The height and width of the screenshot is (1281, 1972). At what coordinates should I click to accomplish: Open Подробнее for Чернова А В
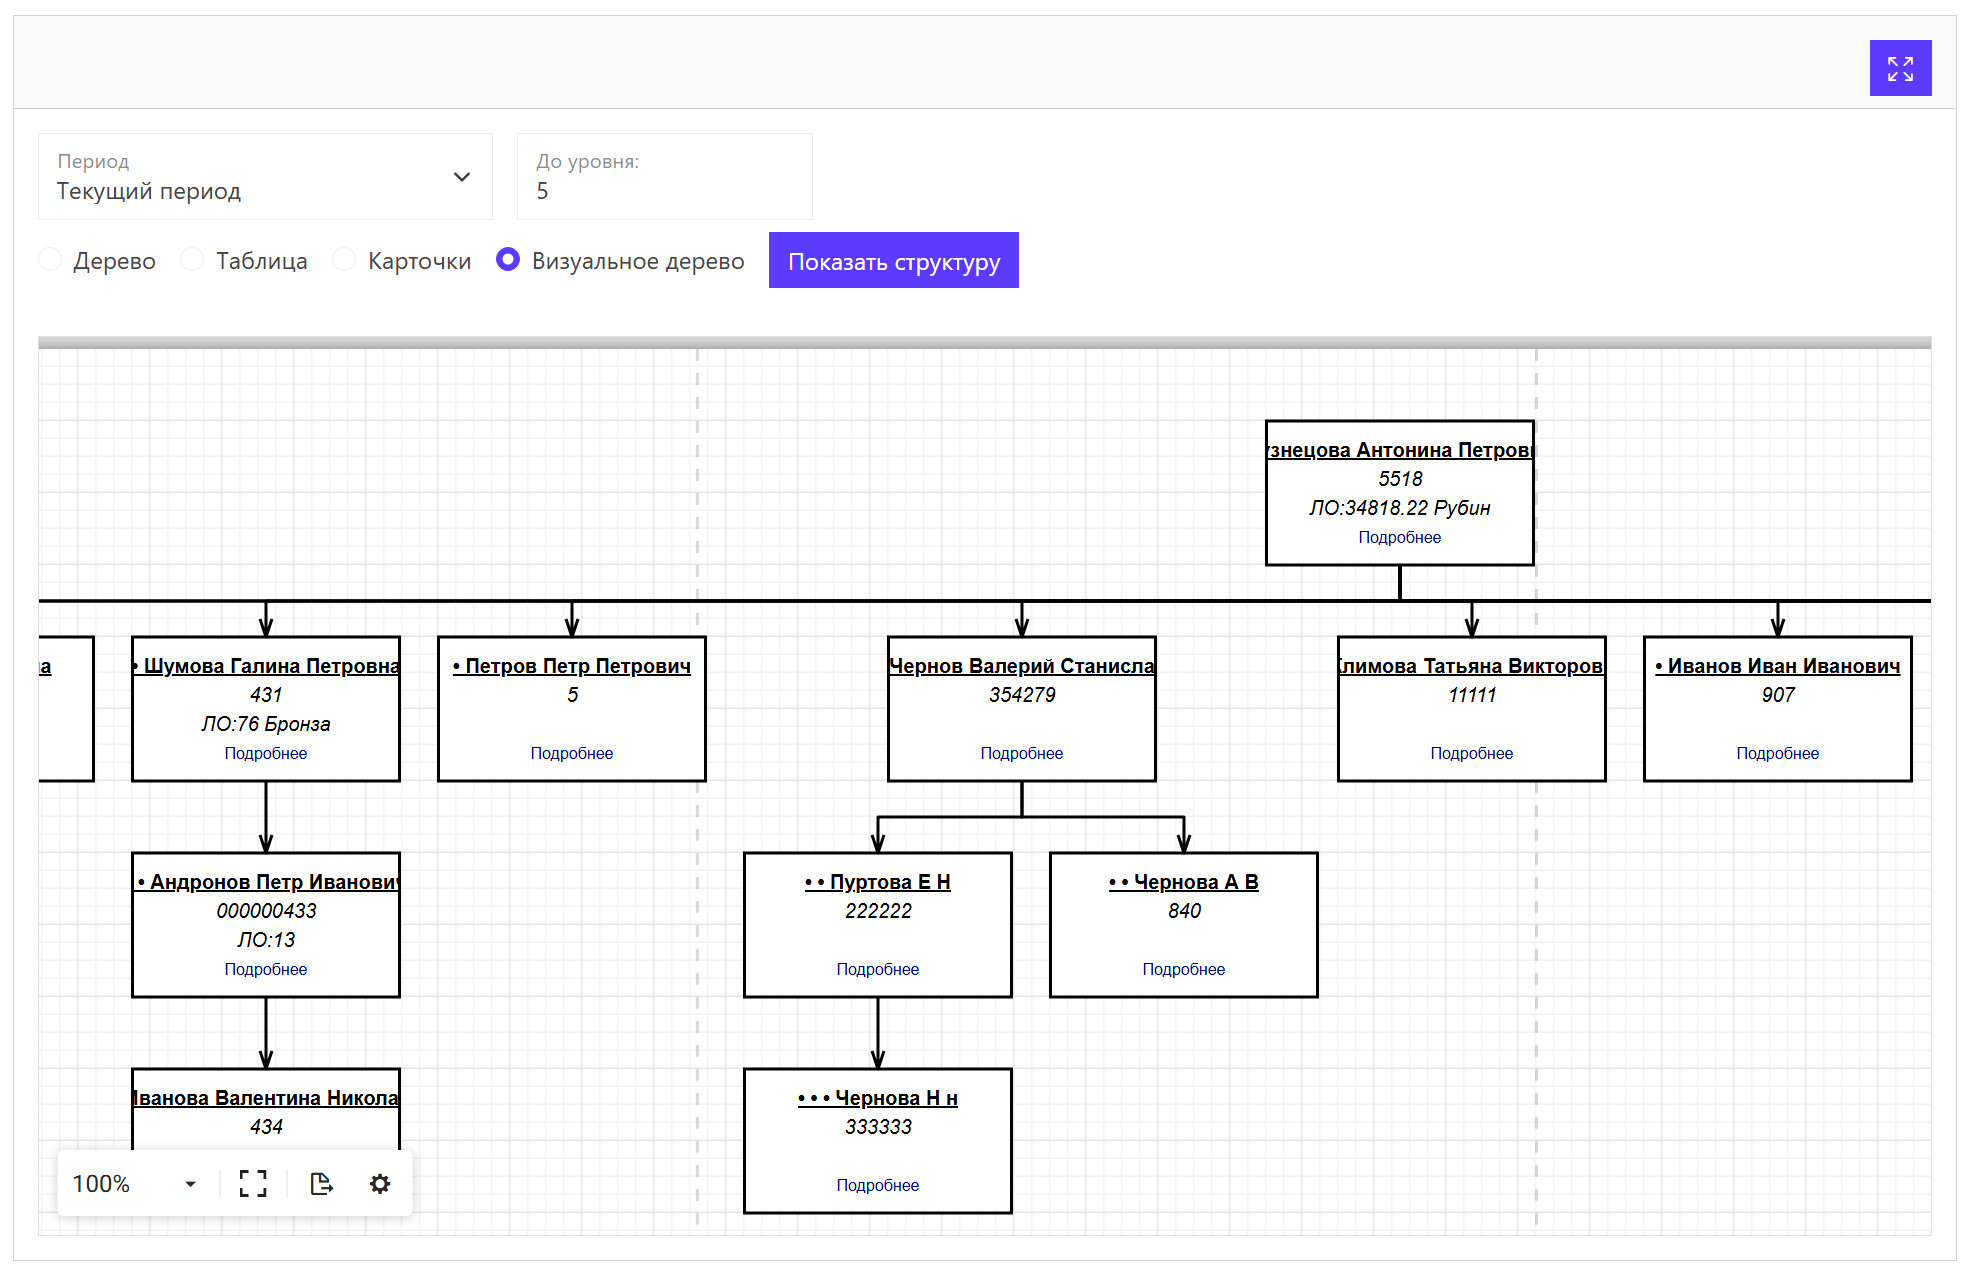pyautogui.click(x=1183, y=969)
